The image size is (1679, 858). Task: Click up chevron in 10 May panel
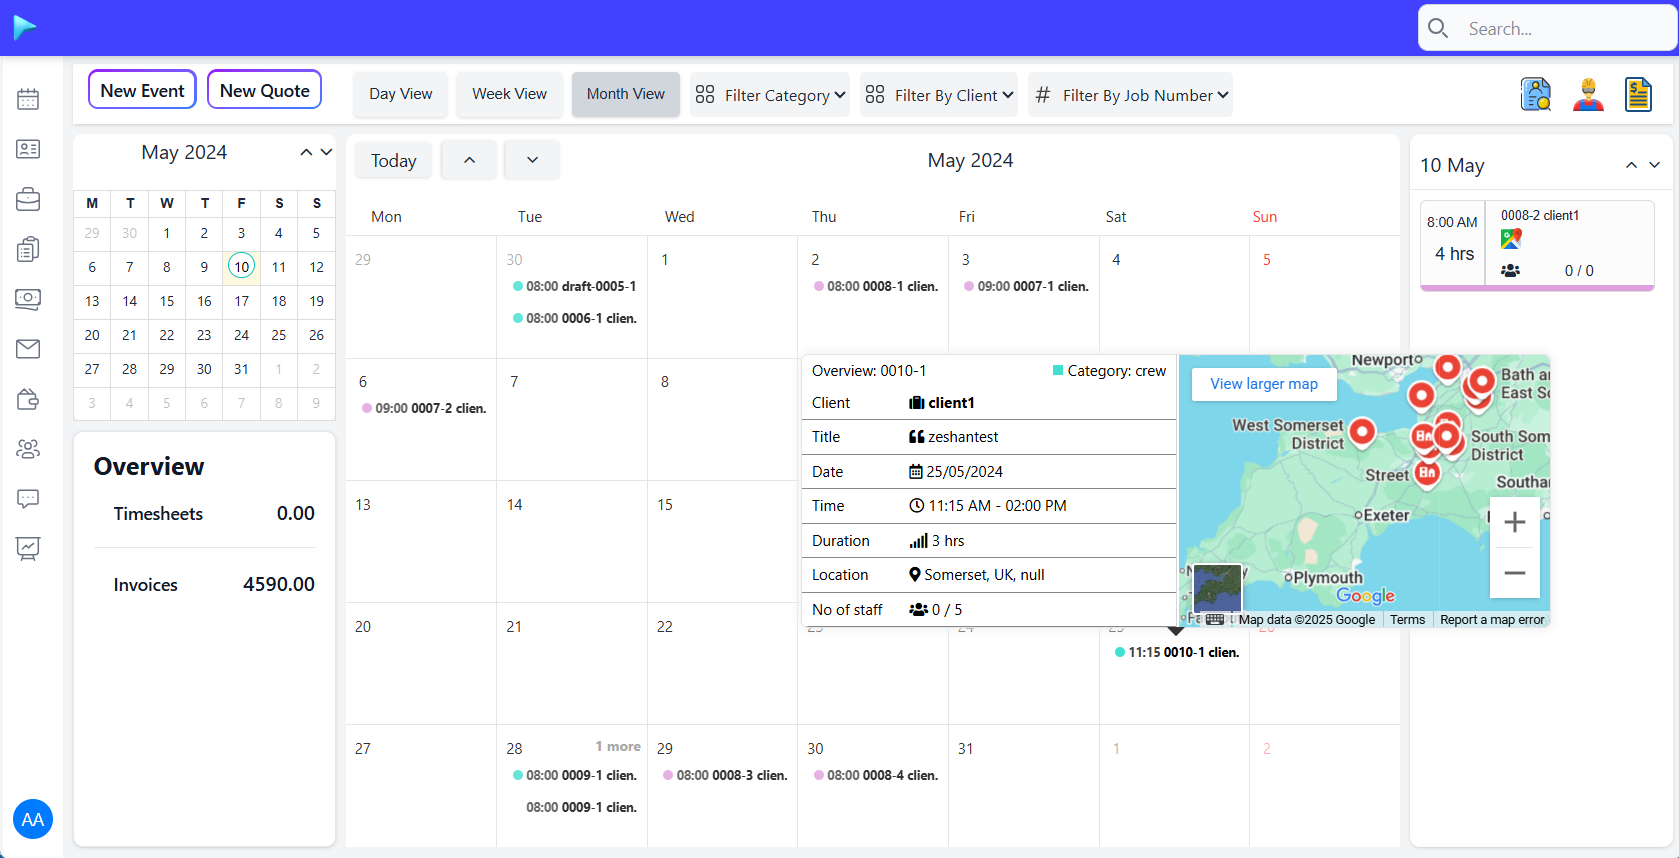click(1631, 165)
